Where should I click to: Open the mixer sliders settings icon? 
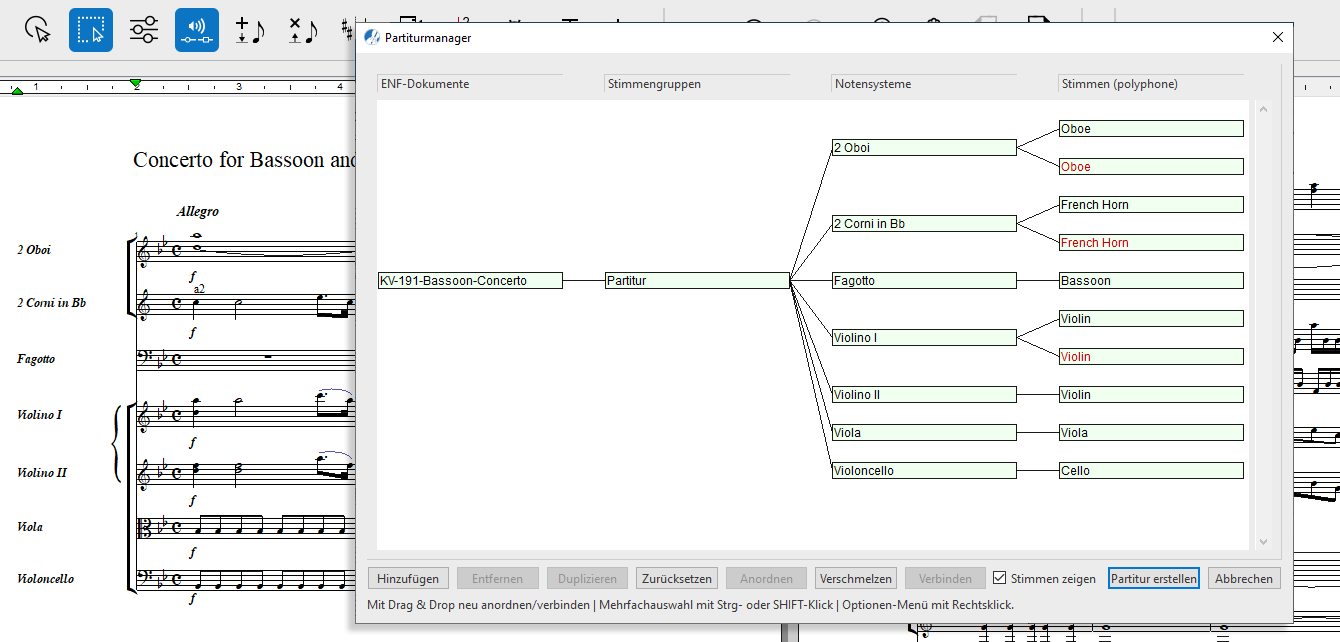point(144,30)
